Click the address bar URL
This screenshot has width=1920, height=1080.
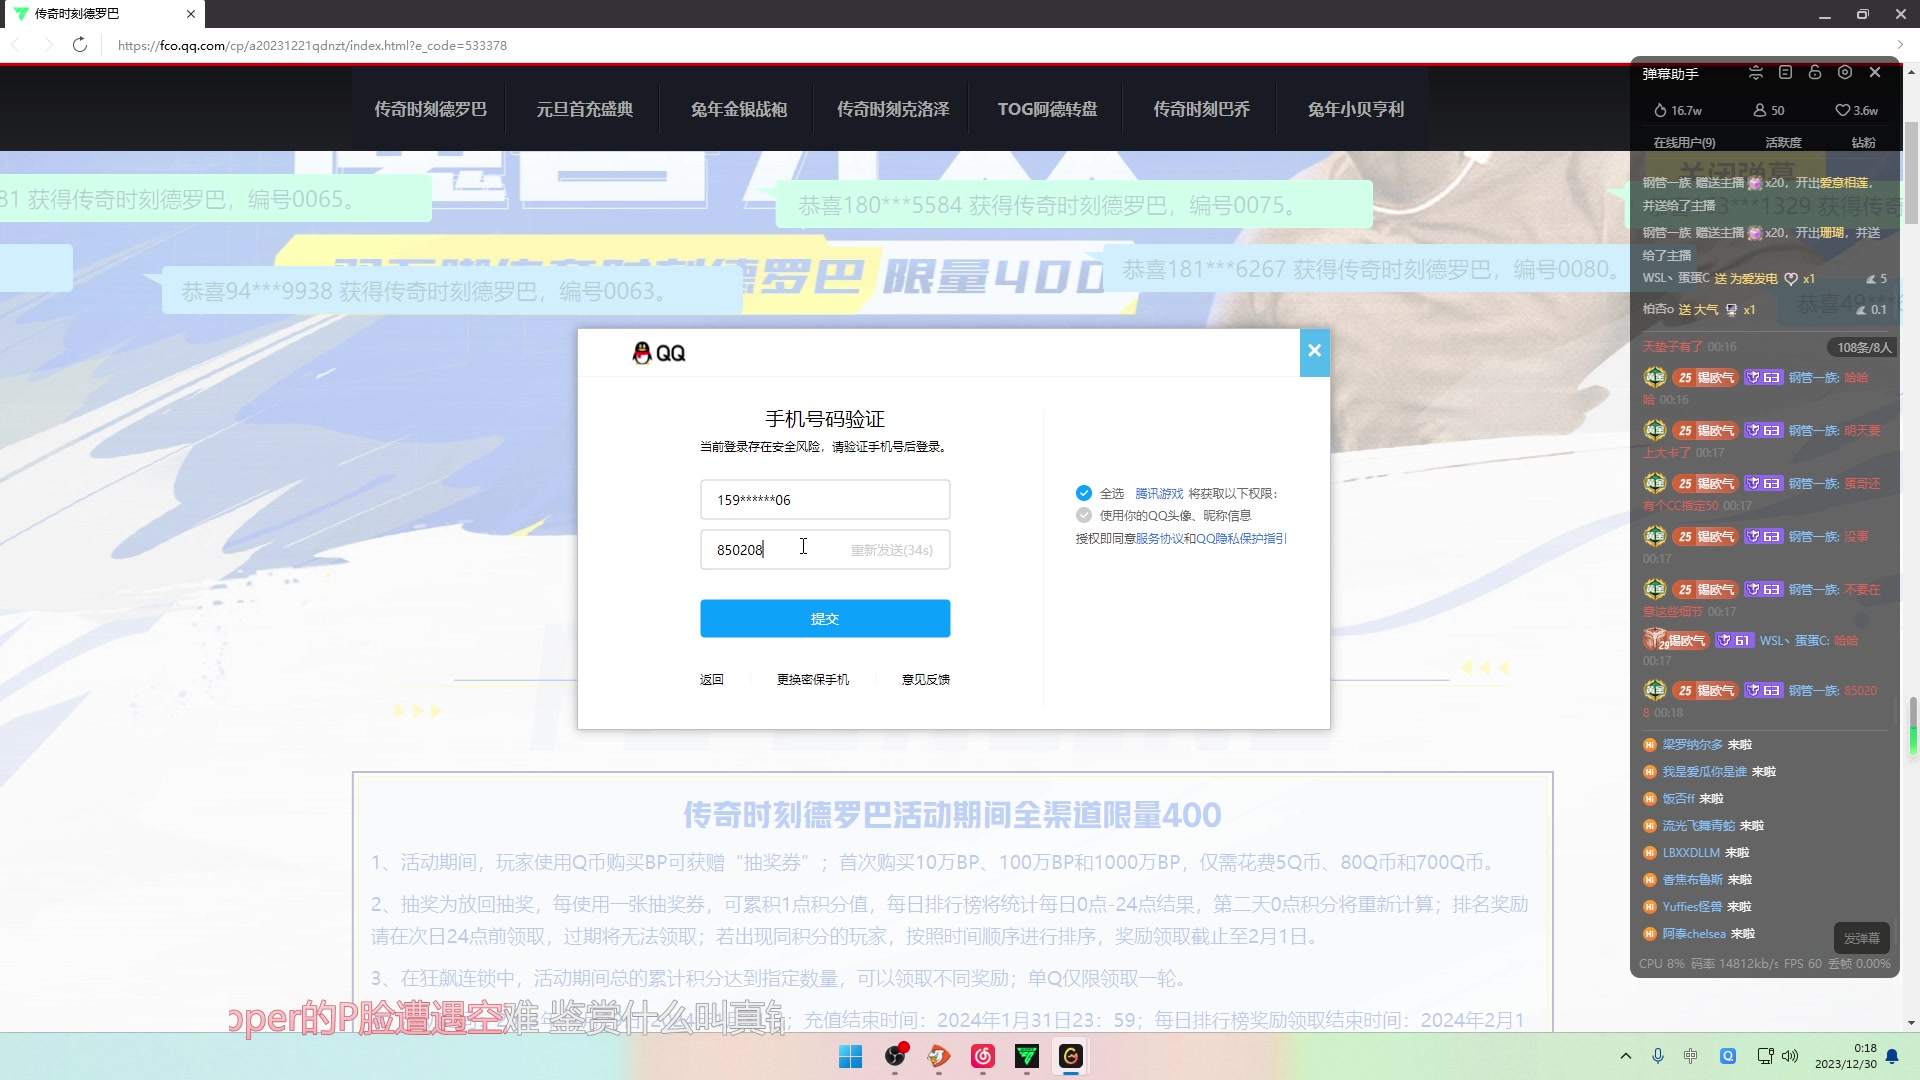coord(312,45)
